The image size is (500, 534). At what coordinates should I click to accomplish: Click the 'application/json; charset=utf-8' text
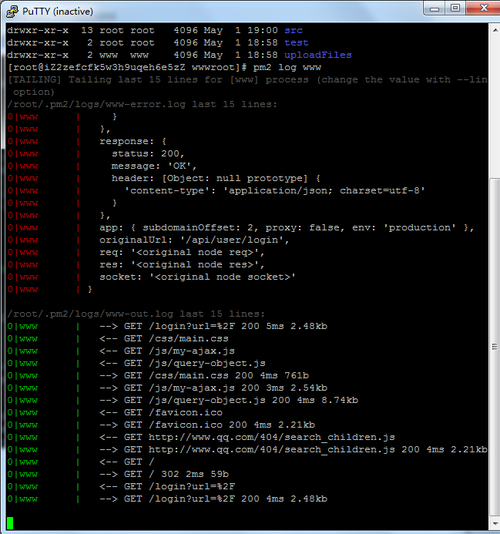coord(324,191)
